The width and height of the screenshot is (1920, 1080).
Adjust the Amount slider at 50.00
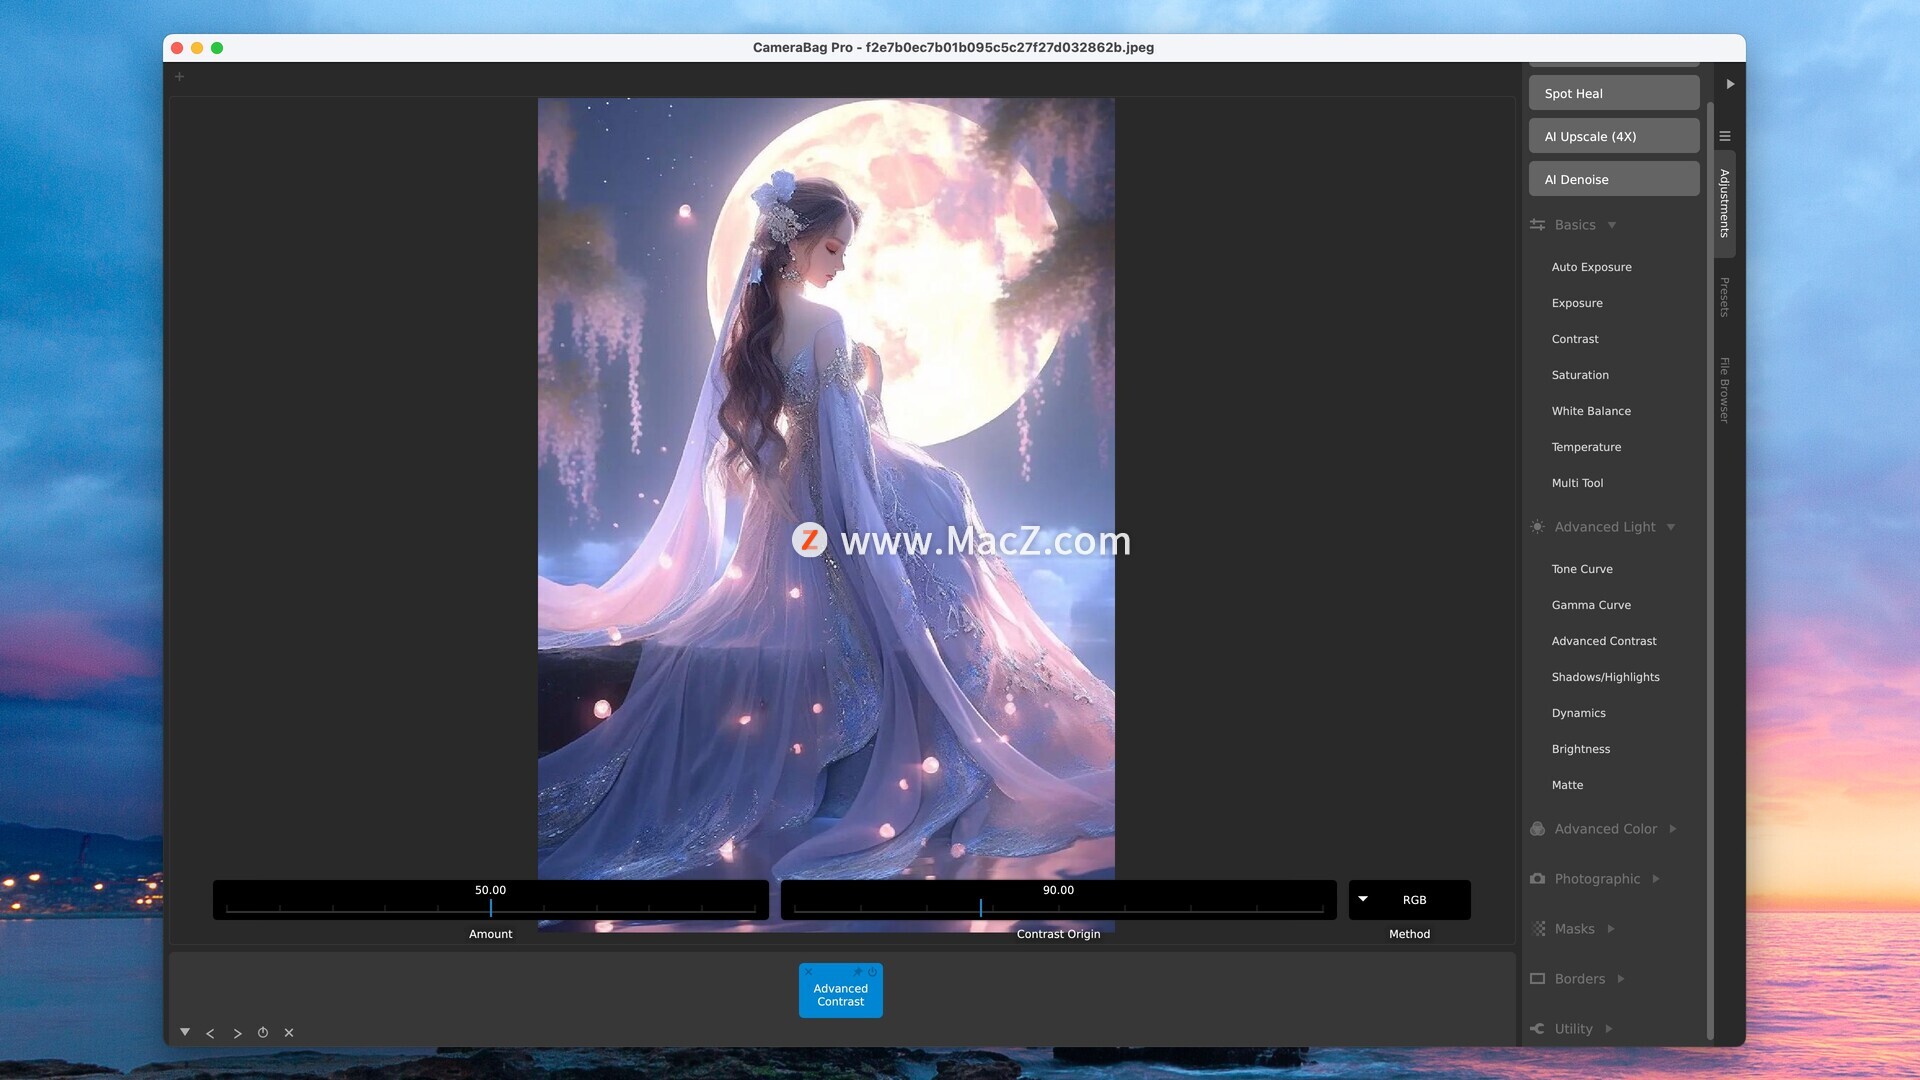pos(490,900)
